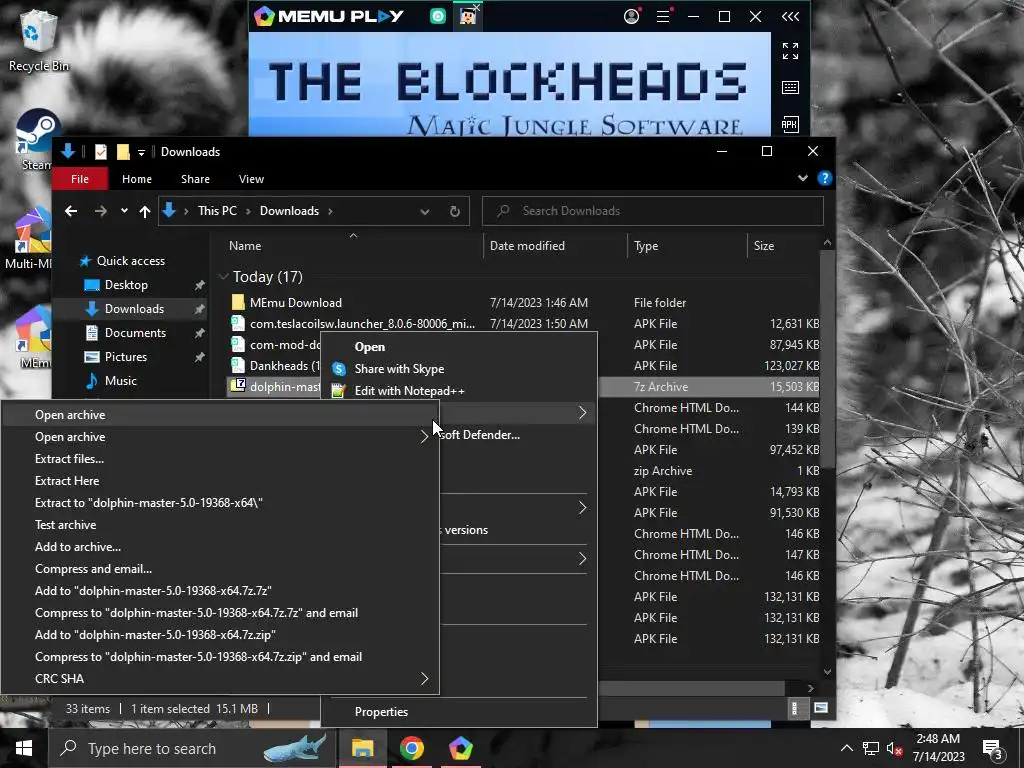Open recent locations dropdown arrow
Viewport: 1024px width, 768px height.
[x=124, y=211]
